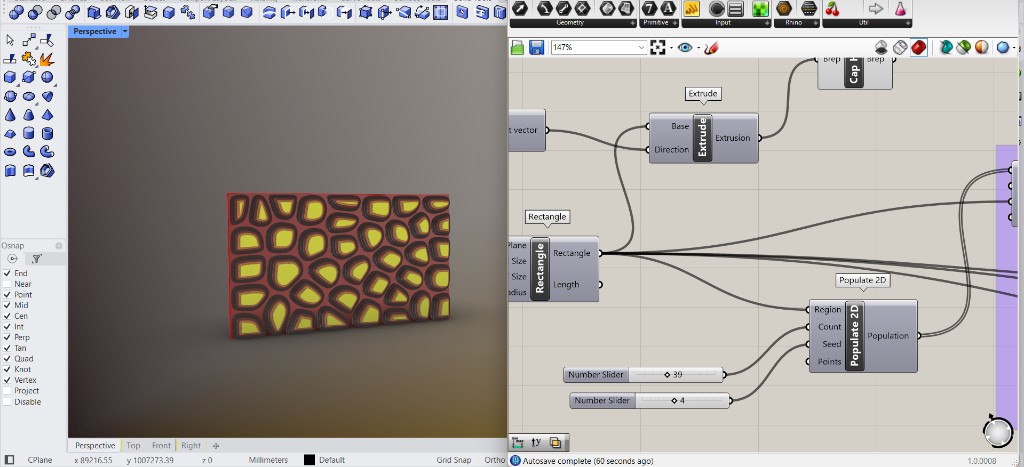The width and height of the screenshot is (1024, 467).
Task: Expand the Util panel dropdown
Action: (907, 23)
